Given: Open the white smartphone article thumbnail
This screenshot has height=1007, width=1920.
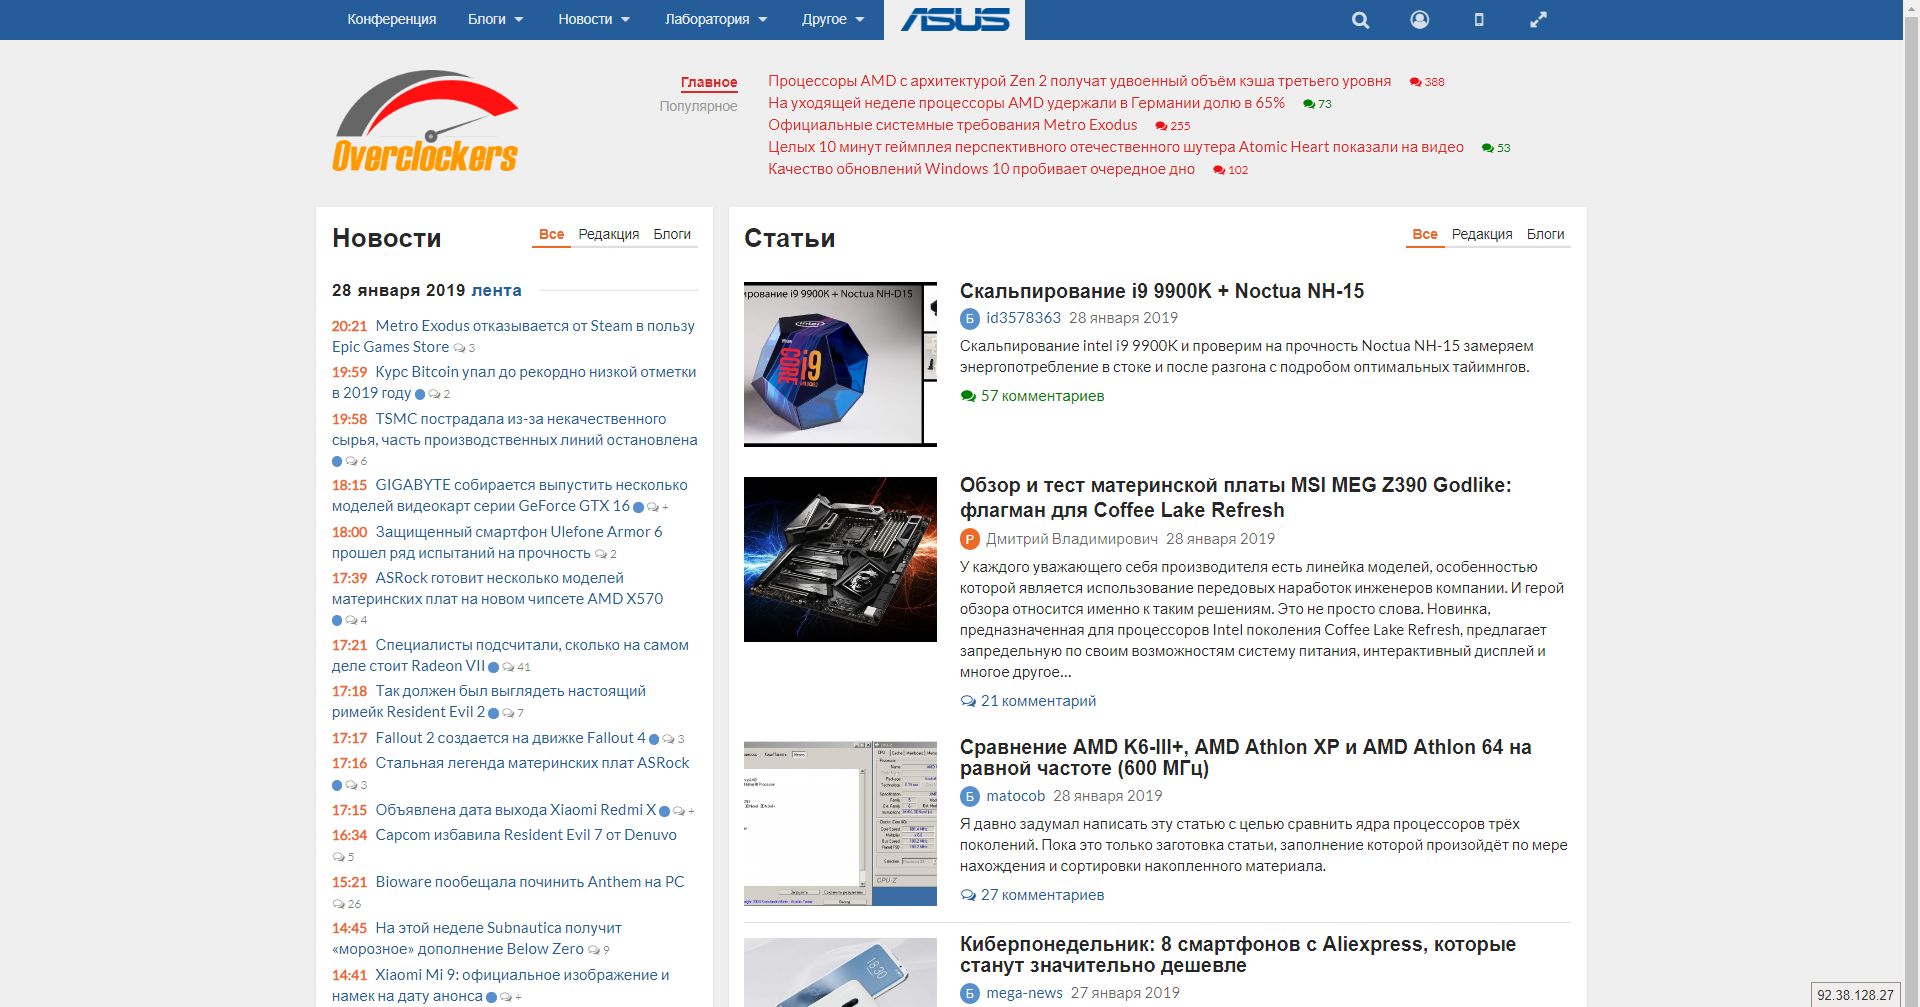Looking at the screenshot, I should click(x=840, y=972).
